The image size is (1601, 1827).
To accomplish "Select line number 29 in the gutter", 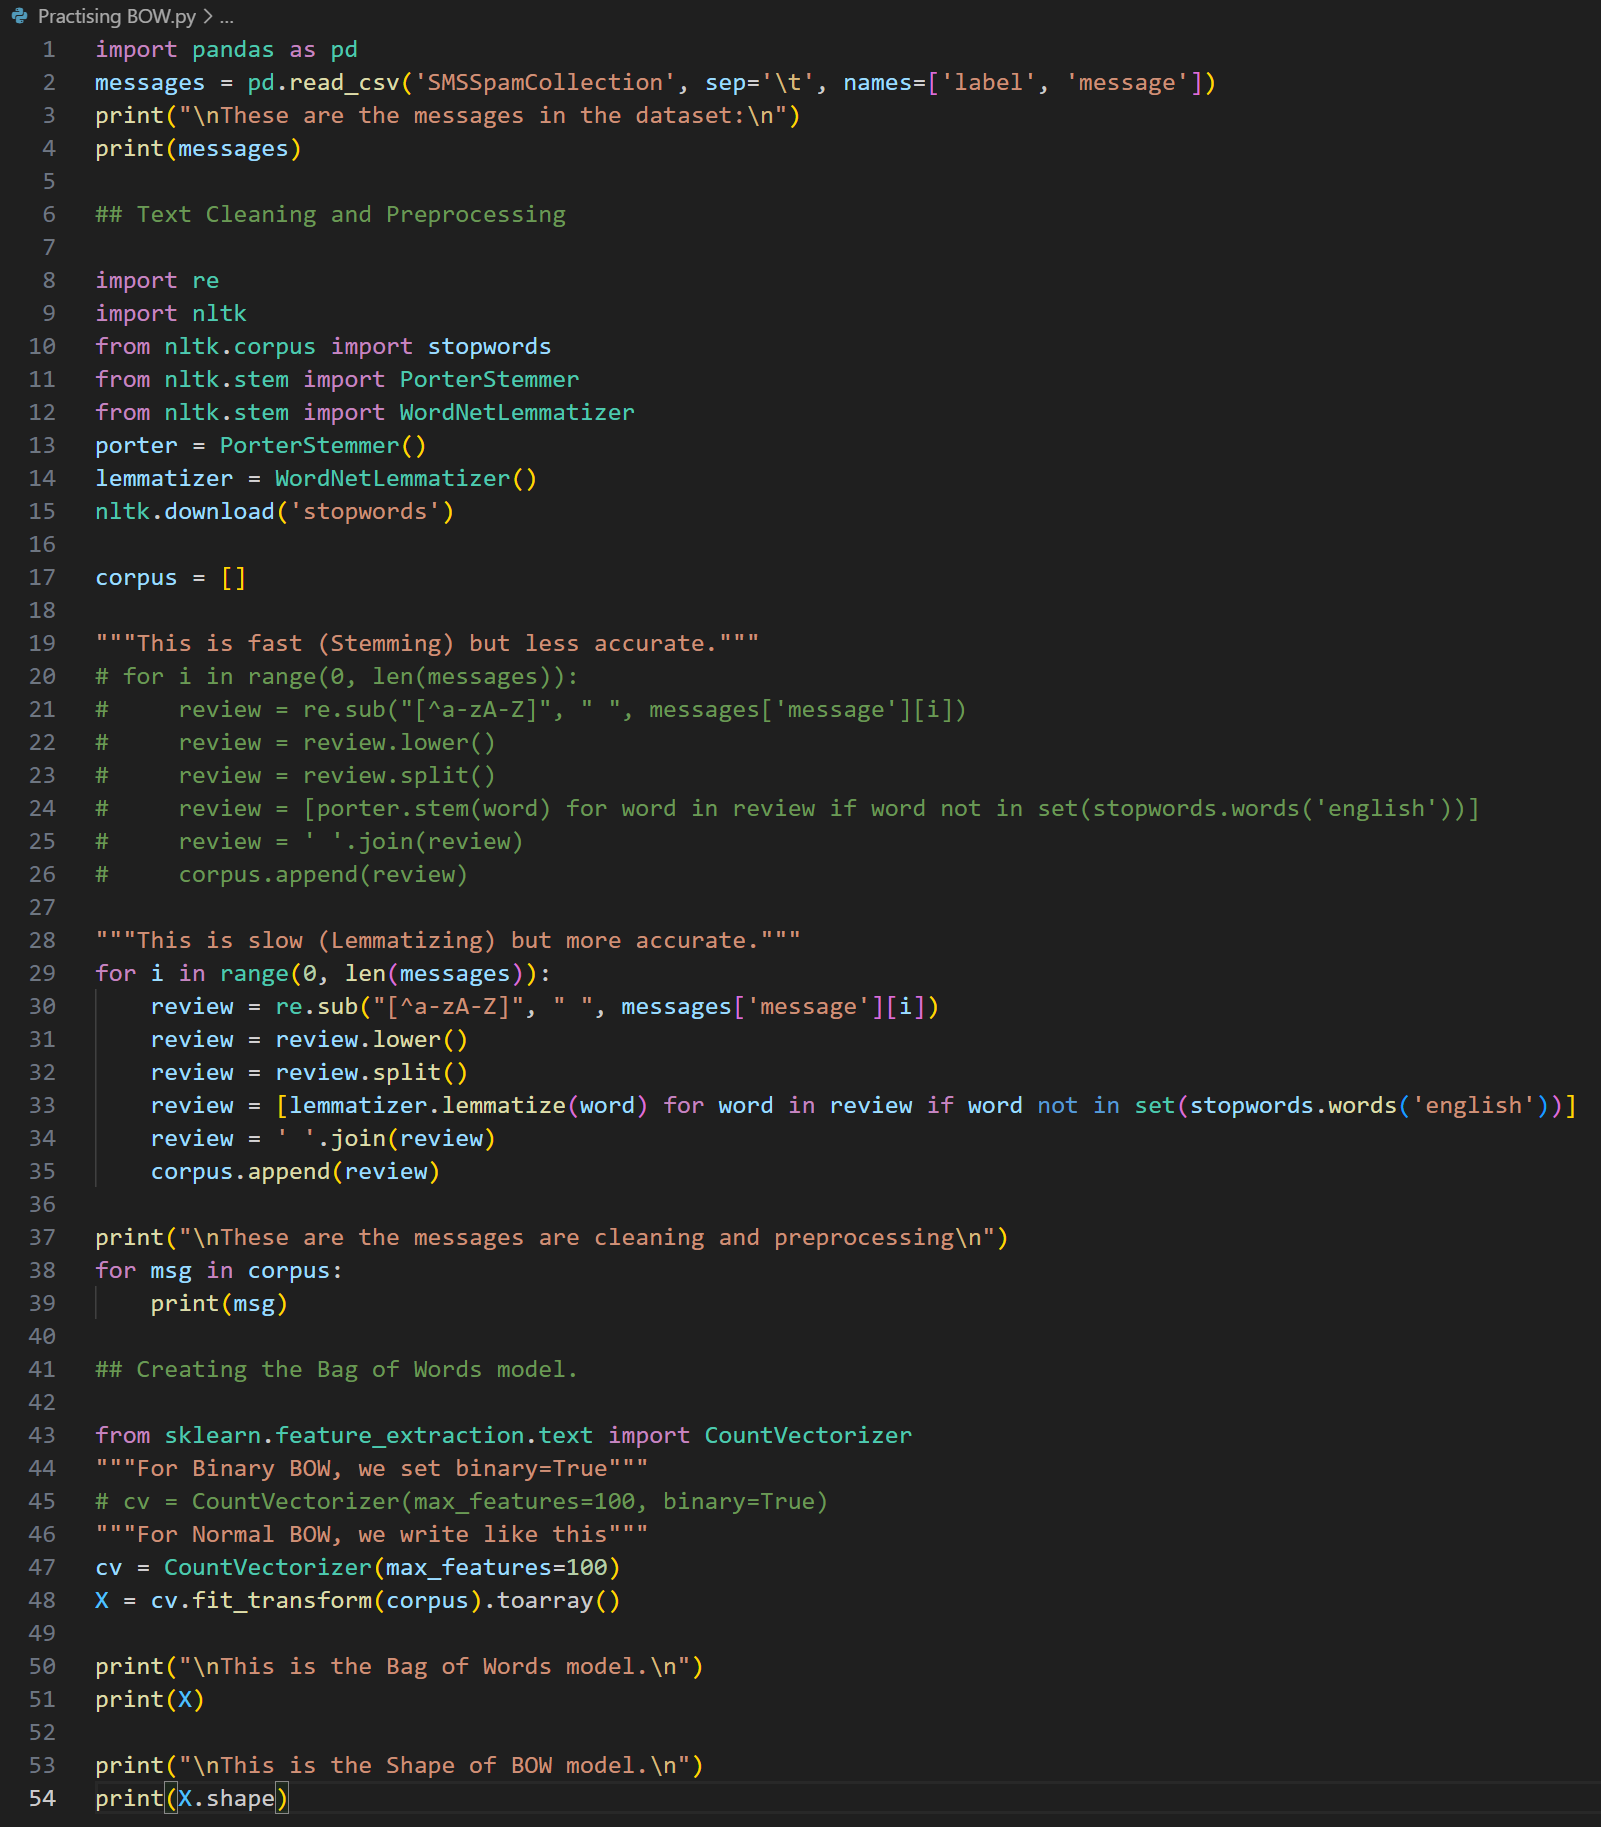I will 42,974.
